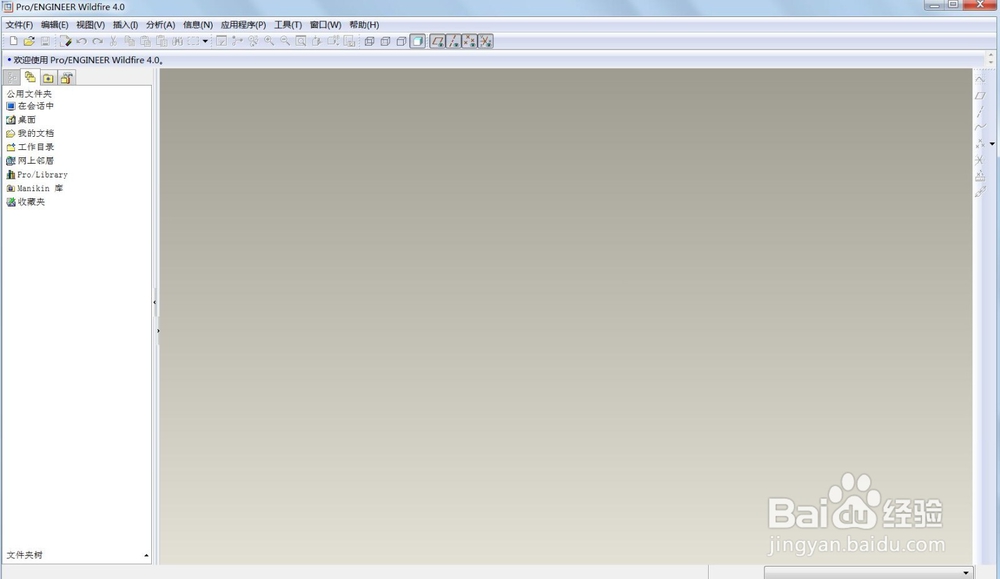The width and height of the screenshot is (1000, 579).
Task: Select the Coordinate System tool on right toolbar
Action: coord(980,160)
